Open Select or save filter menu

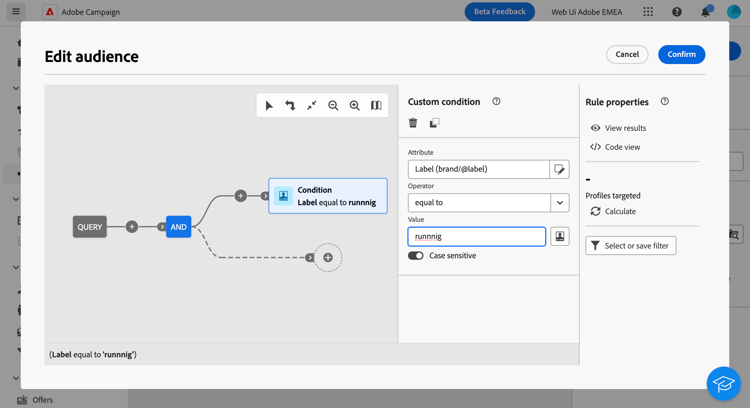pos(631,245)
